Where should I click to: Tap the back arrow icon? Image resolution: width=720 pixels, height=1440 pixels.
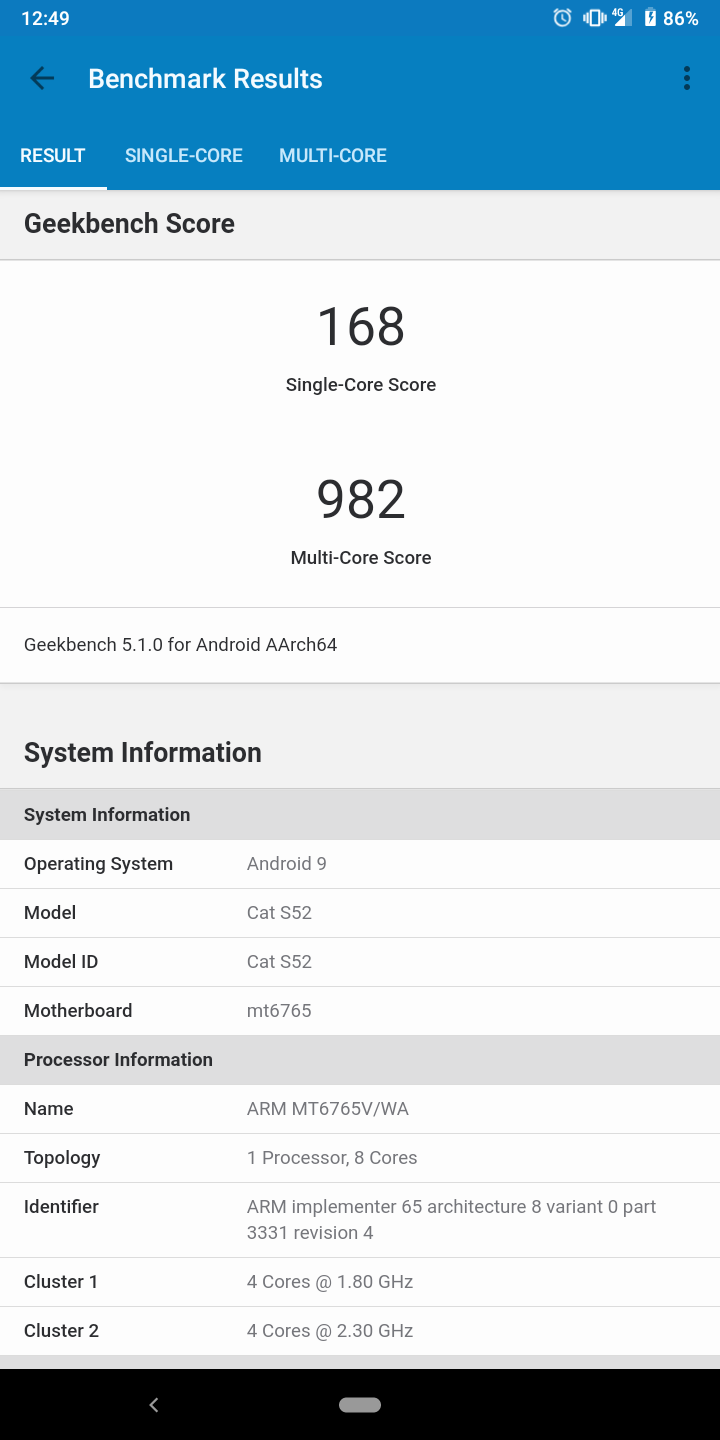pyautogui.click(x=42, y=78)
